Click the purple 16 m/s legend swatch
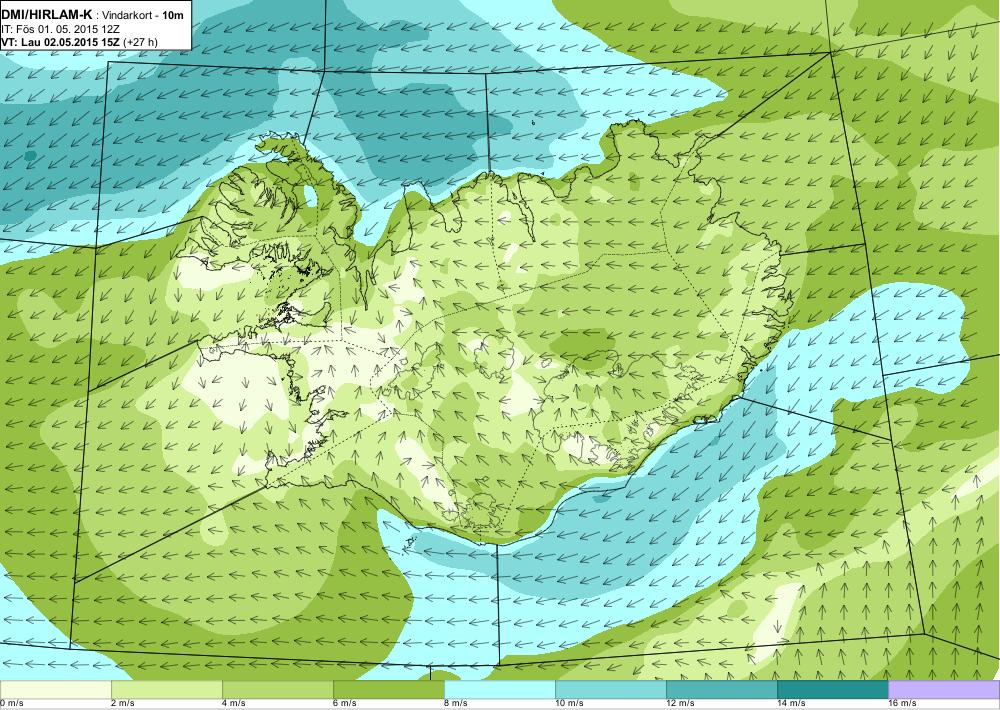 pos(944,690)
